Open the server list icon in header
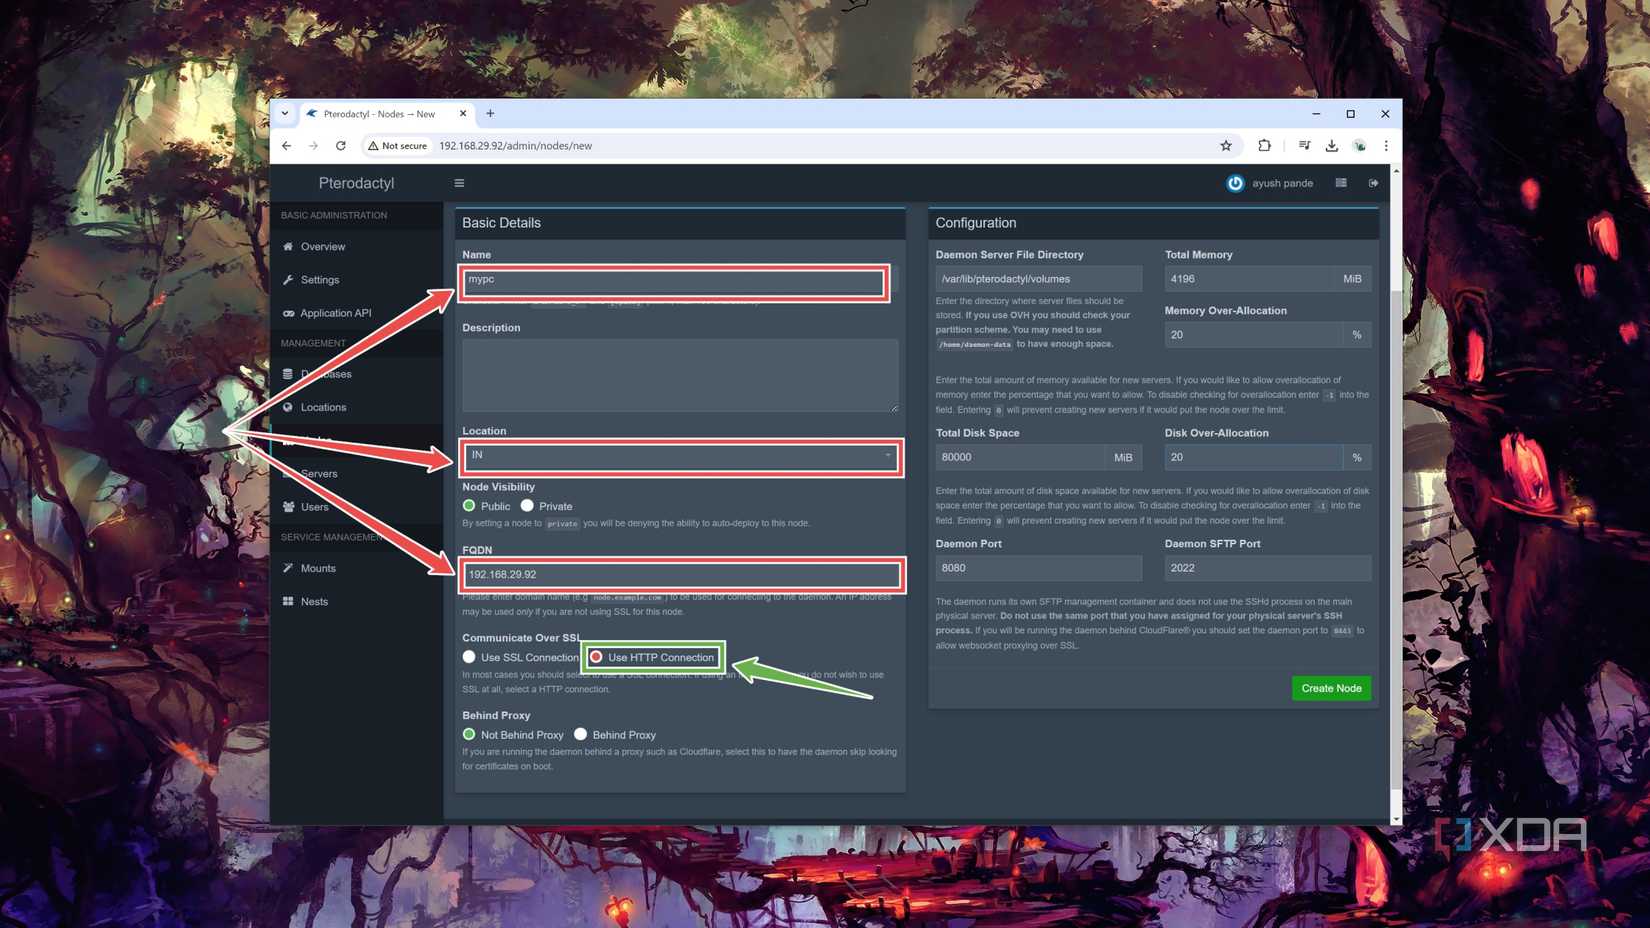 point(1341,183)
